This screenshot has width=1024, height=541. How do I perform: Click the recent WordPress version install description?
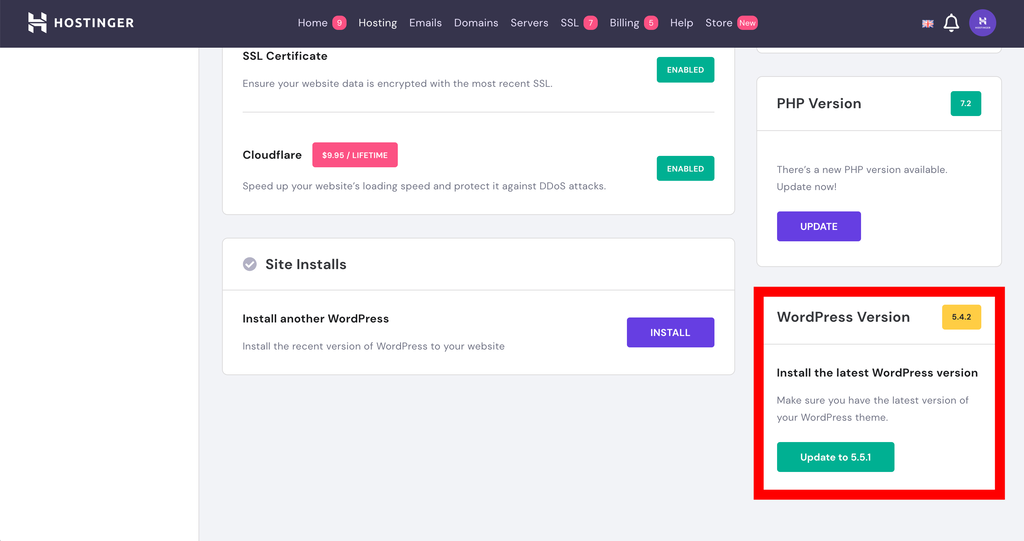click(374, 346)
